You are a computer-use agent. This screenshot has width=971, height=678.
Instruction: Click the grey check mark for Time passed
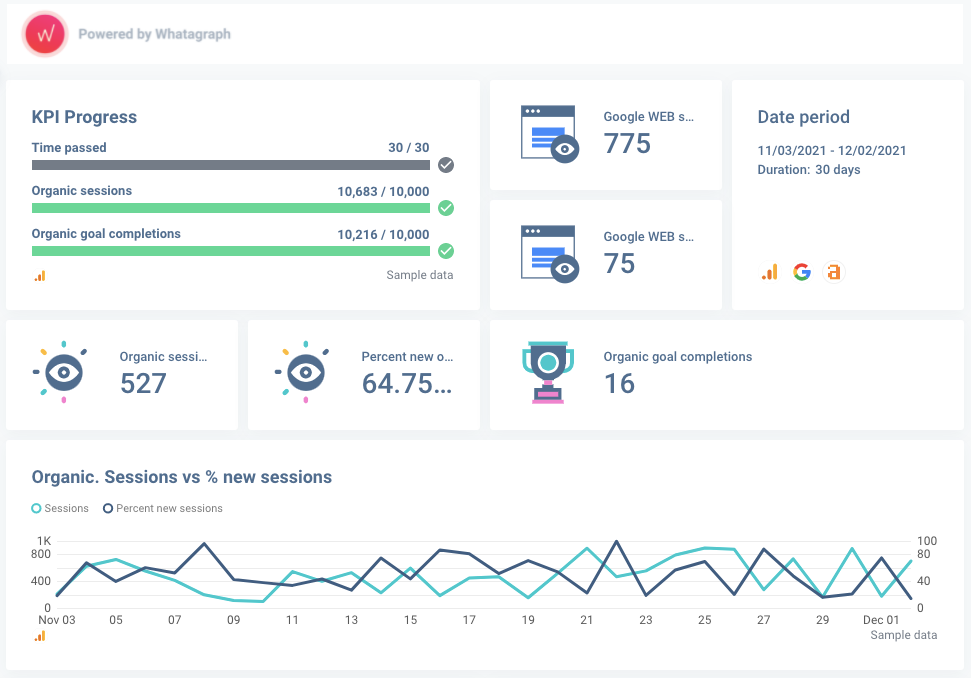(446, 165)
